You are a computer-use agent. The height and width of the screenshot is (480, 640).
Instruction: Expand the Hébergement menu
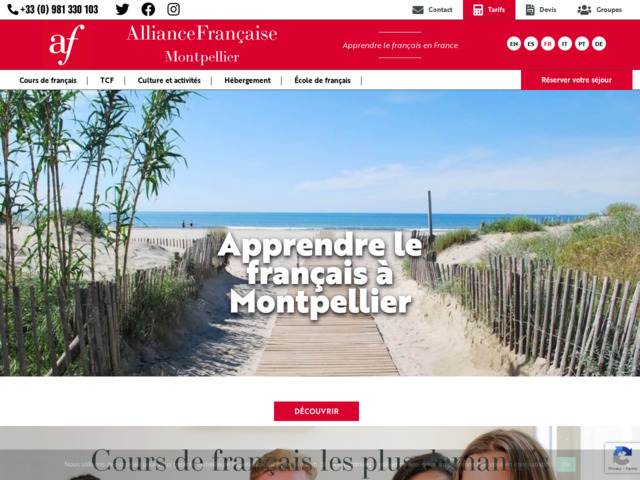coord(247,80)
